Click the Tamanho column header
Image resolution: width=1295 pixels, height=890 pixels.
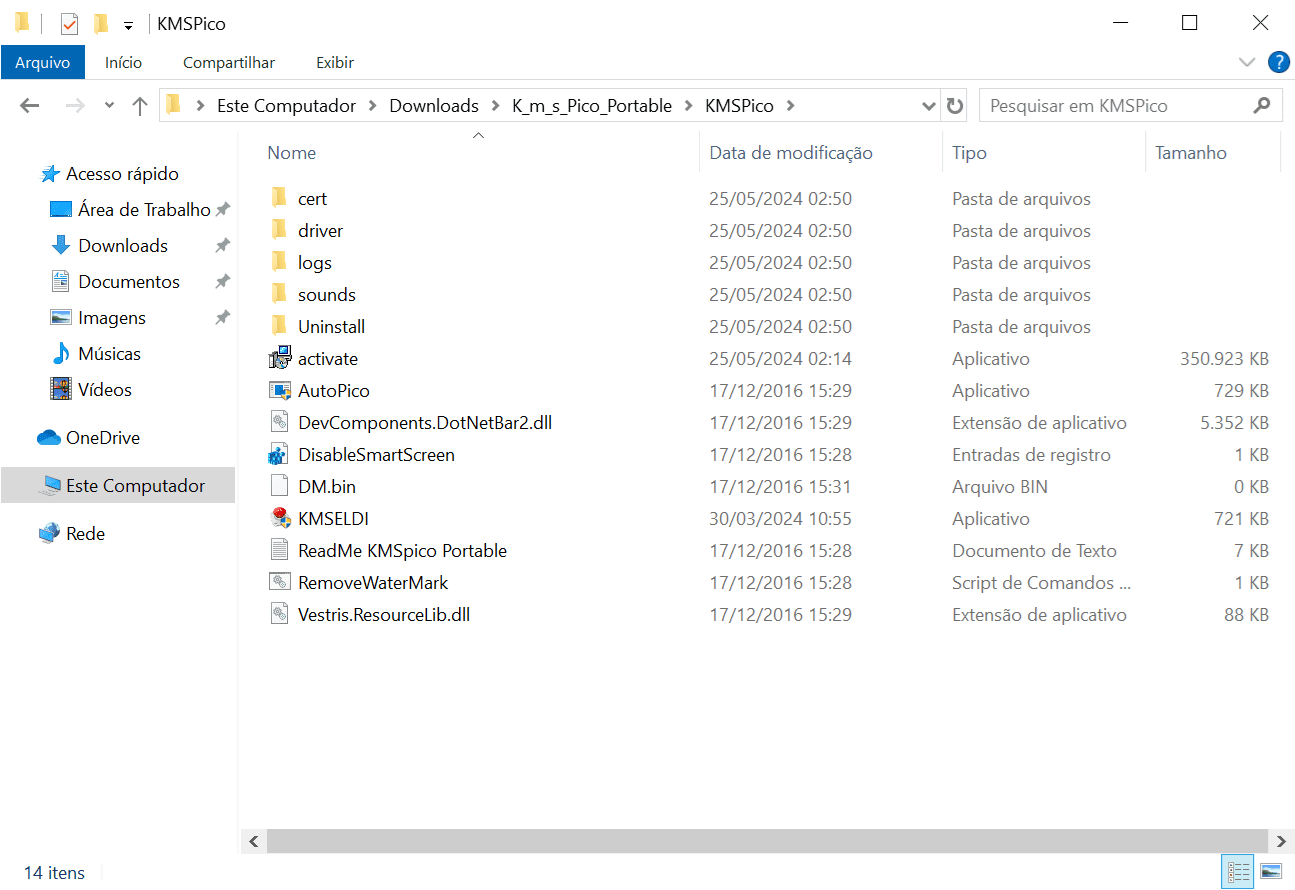pyautogui.click(x=1190, y=153)
